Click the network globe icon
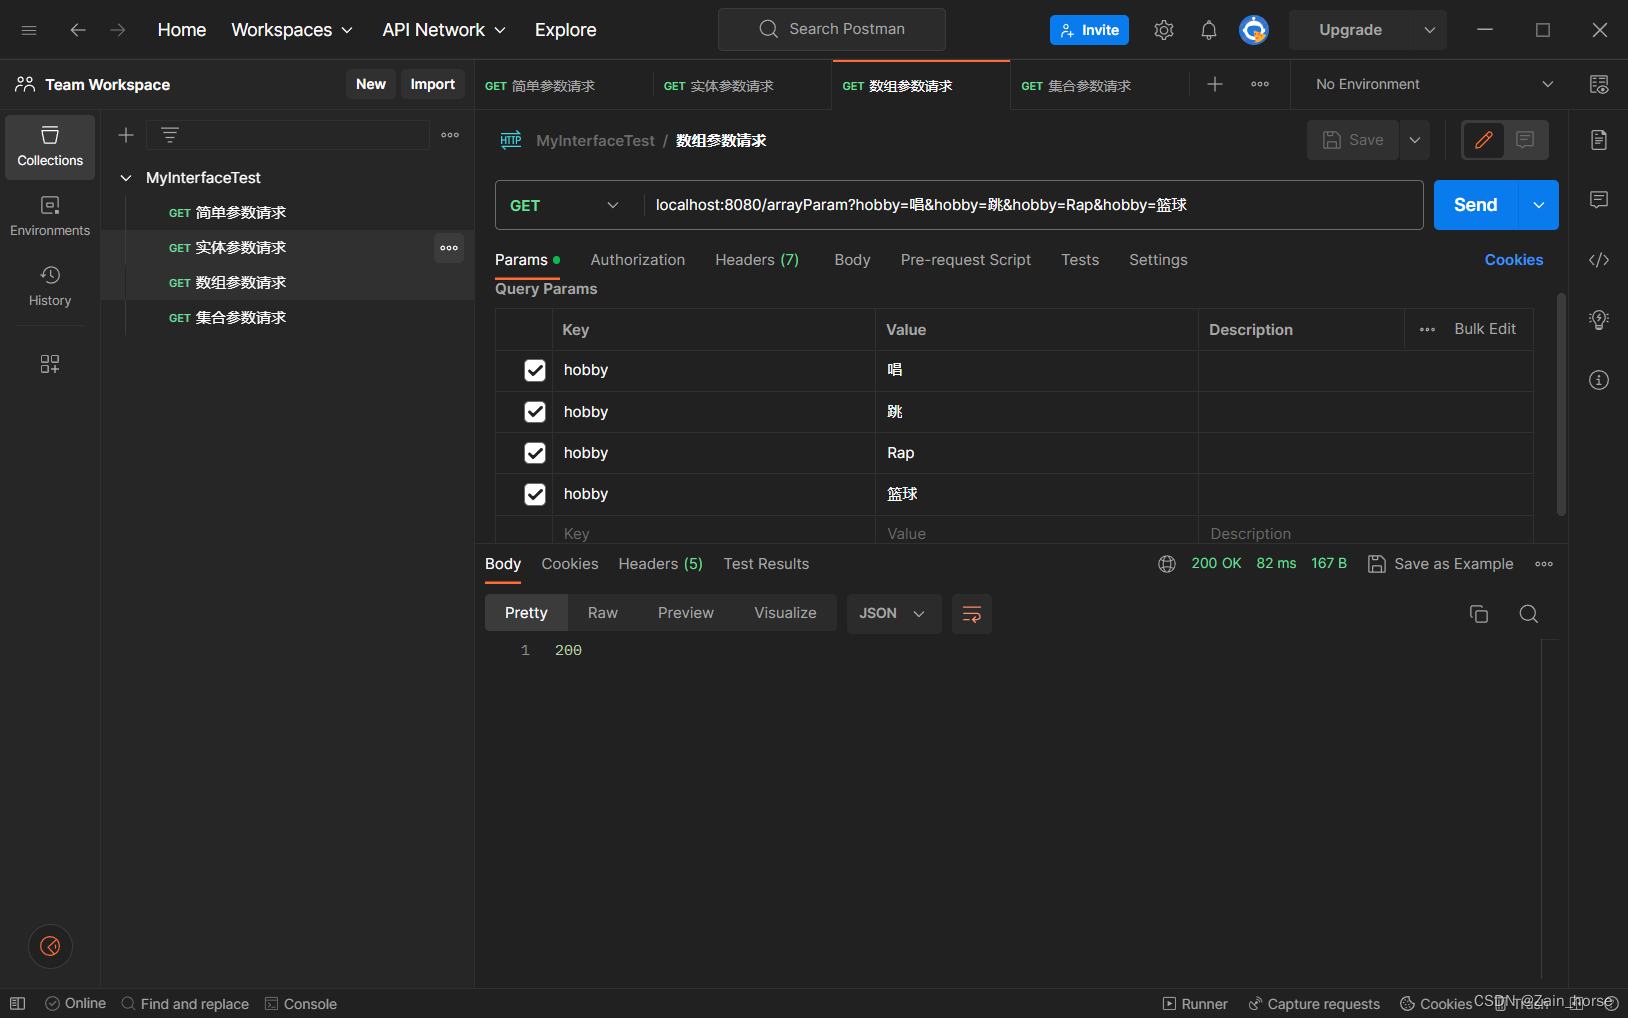This screenshot has height=1018, width=1628. click(x=1167, y=564)
